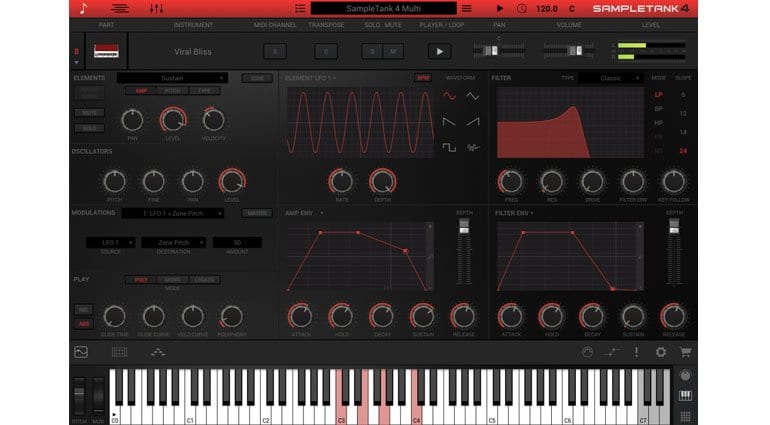This screenshot has height=425, width=770.
Task: Select HP filter mode
Action: 659,123
